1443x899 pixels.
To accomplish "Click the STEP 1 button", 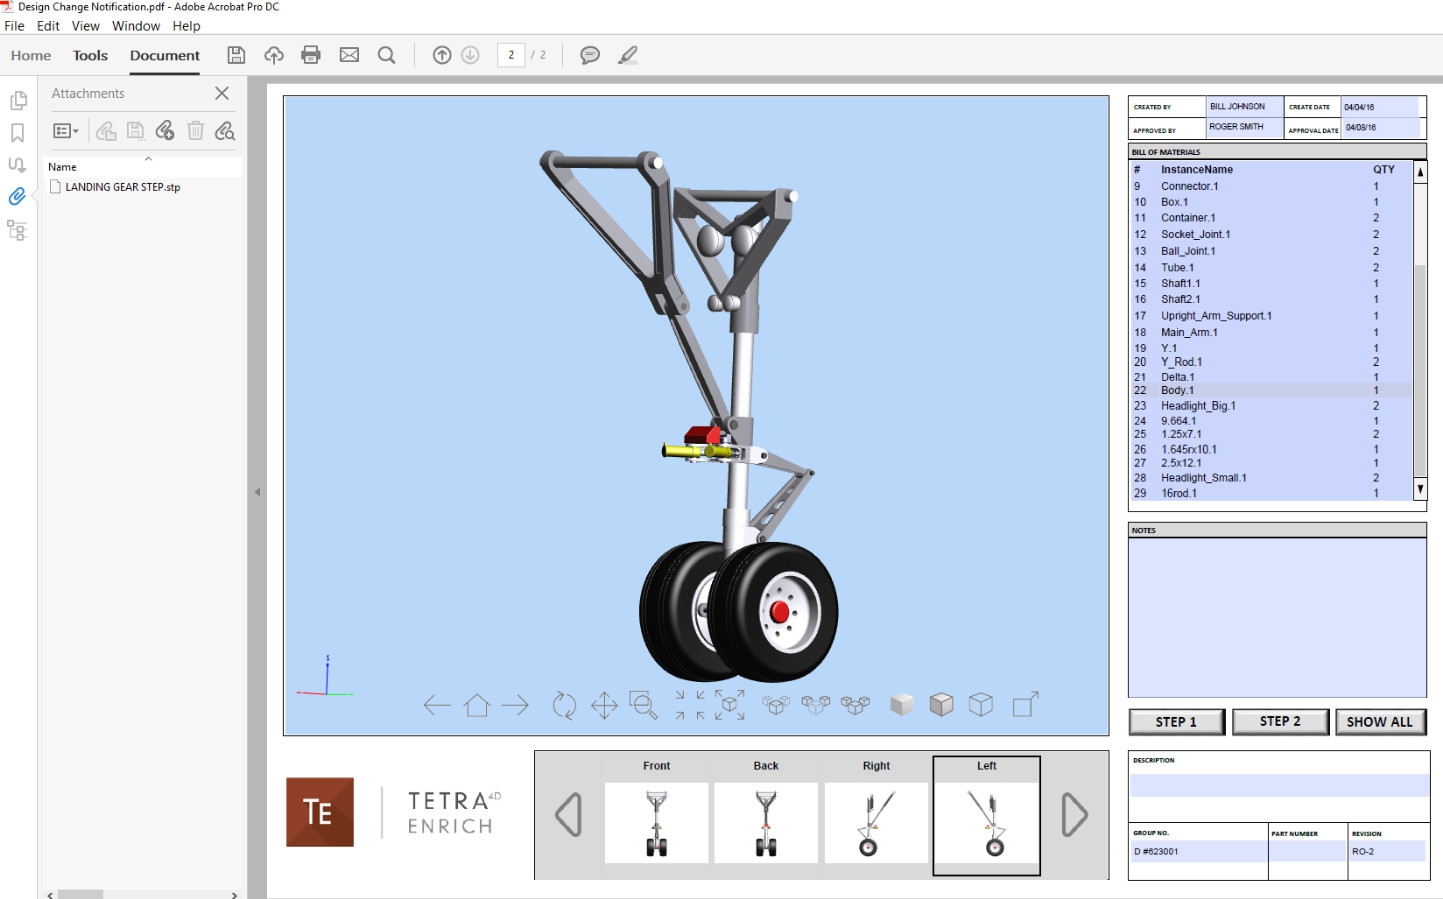I will point(1176,722).
